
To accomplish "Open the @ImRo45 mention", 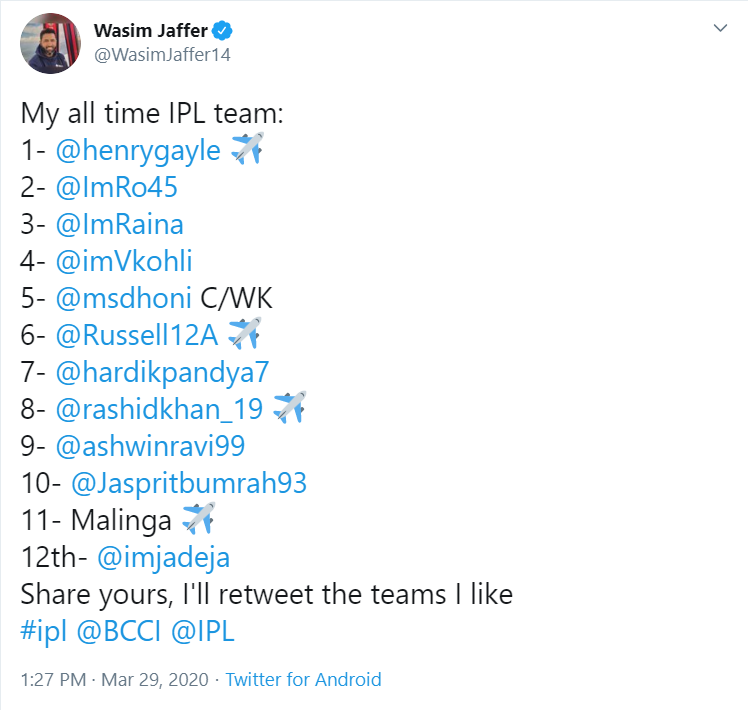I will (x=118, y=187).
